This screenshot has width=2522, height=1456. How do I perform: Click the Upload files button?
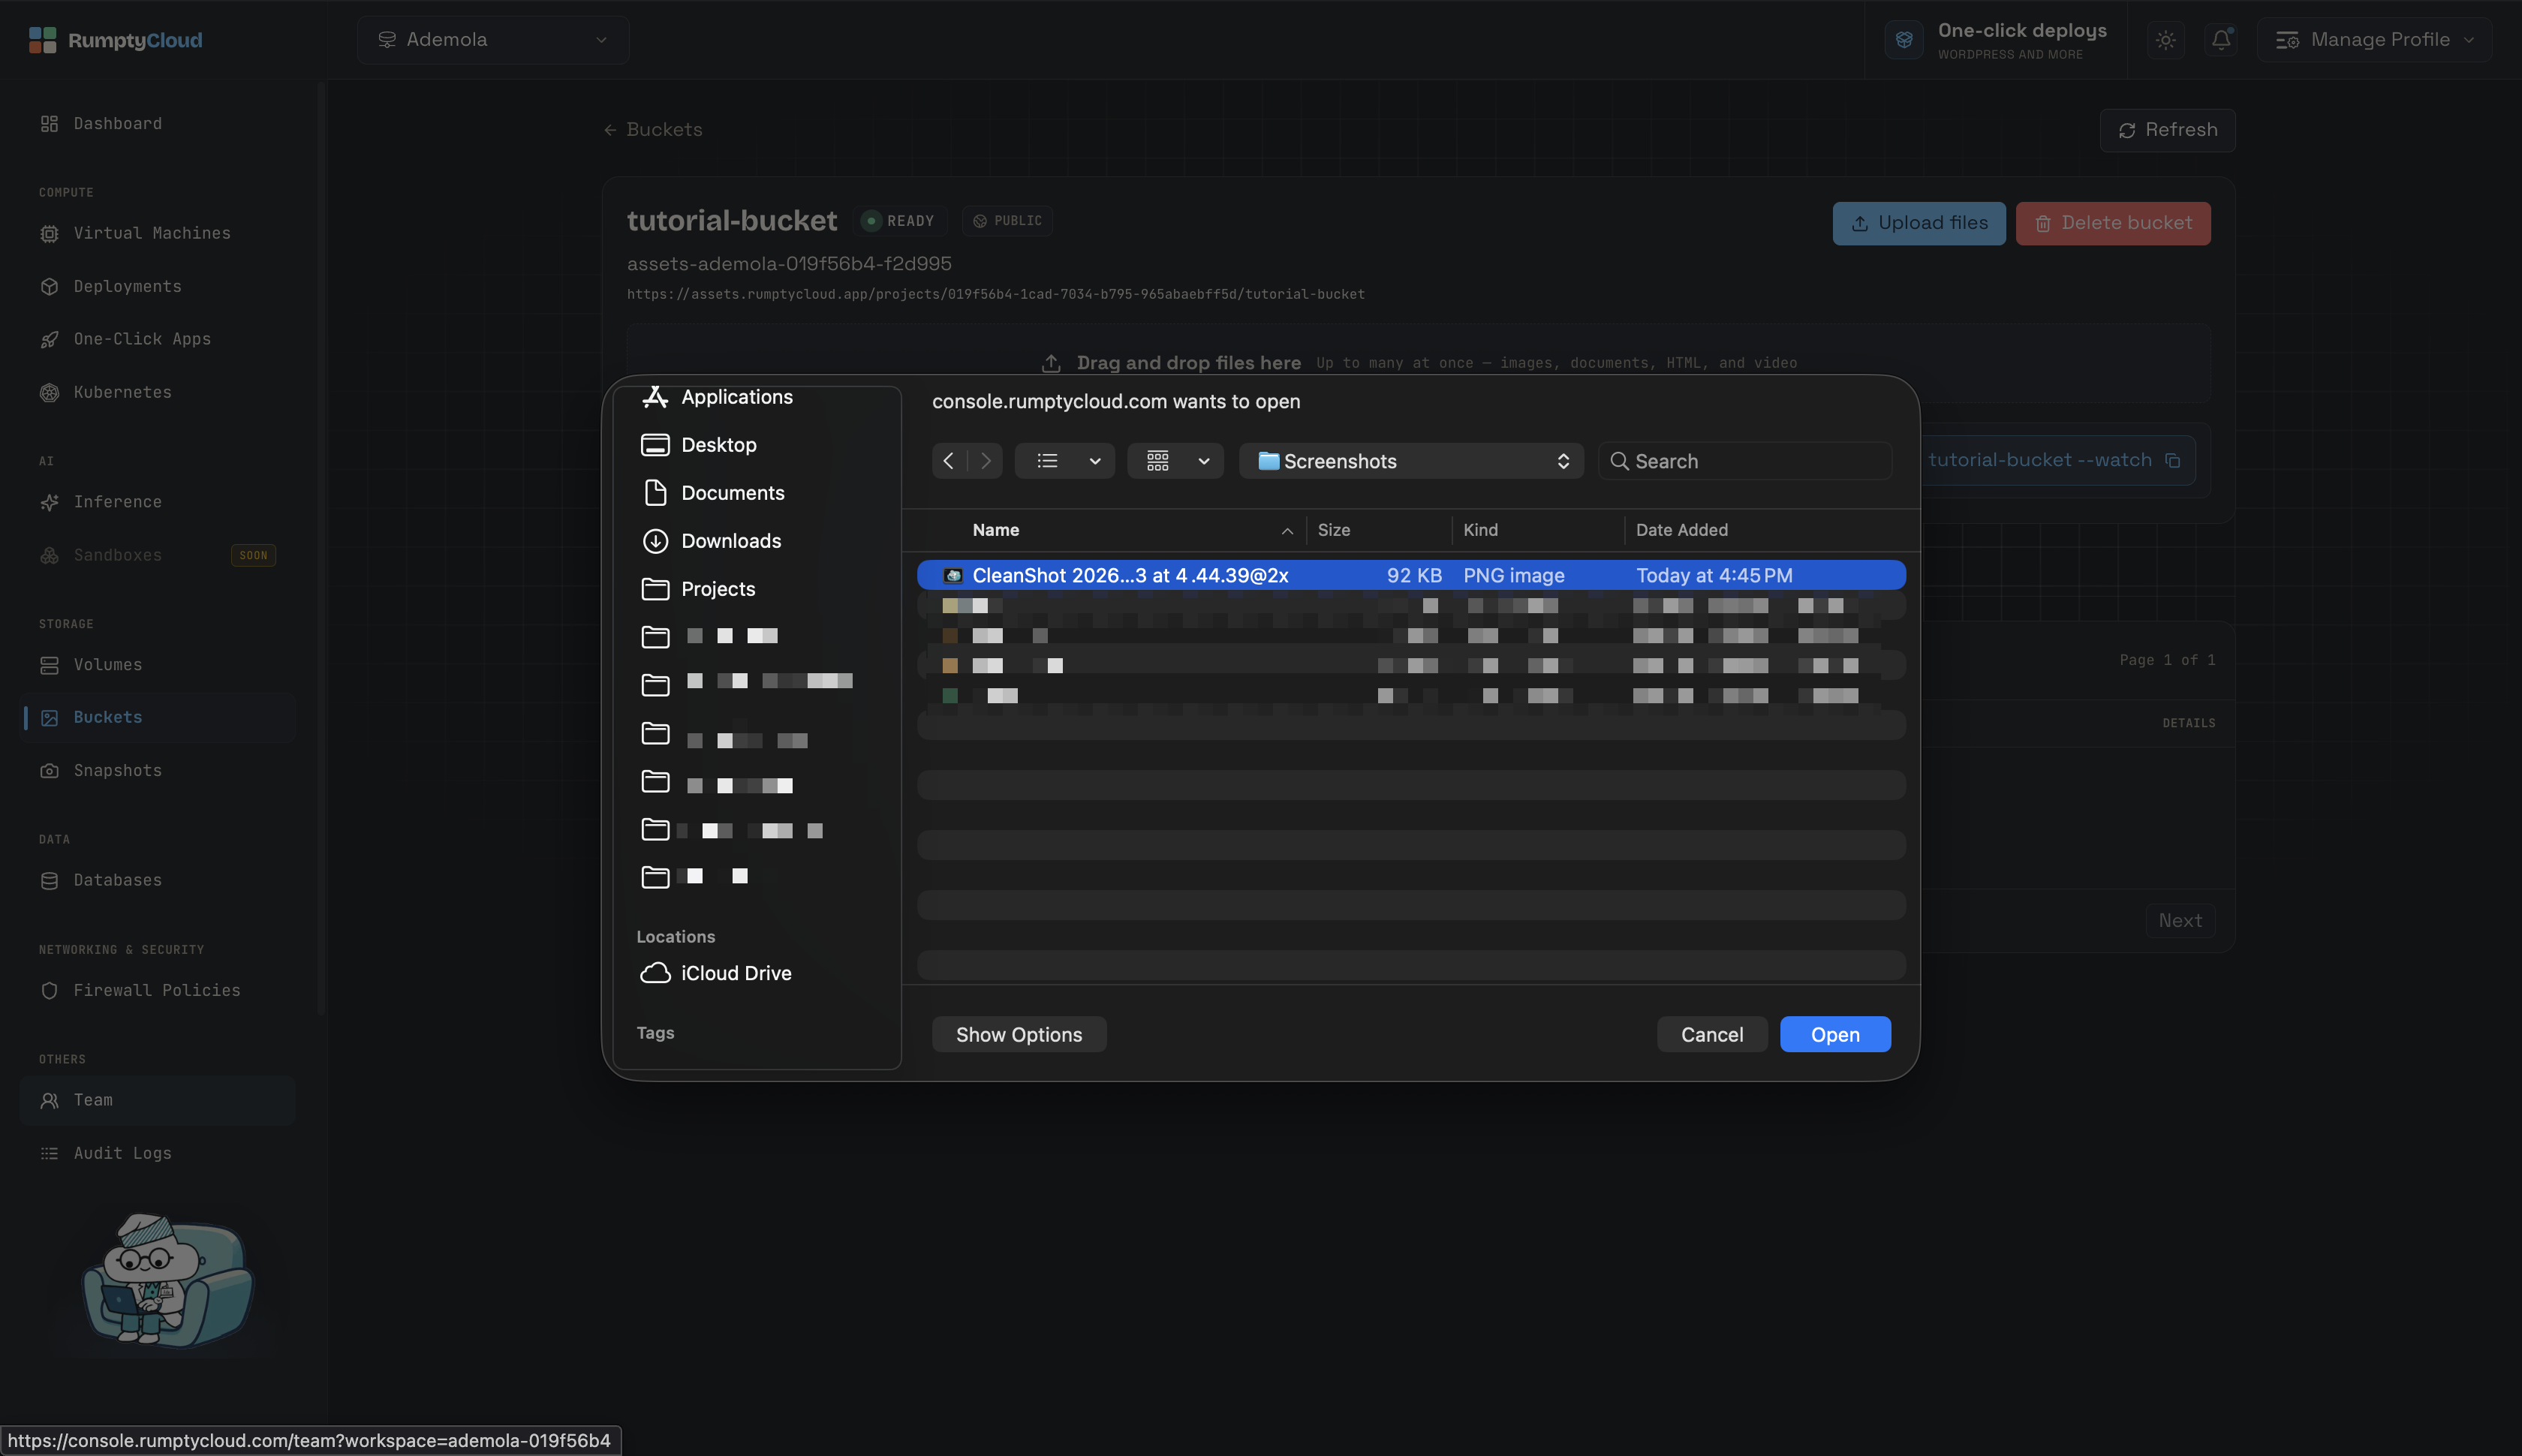point(1919,223)
